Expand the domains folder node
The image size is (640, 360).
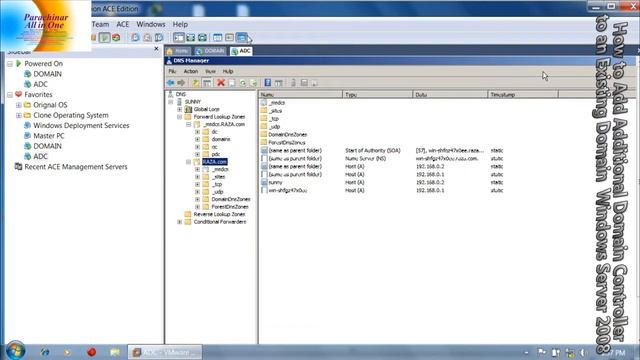coord(198,139)
